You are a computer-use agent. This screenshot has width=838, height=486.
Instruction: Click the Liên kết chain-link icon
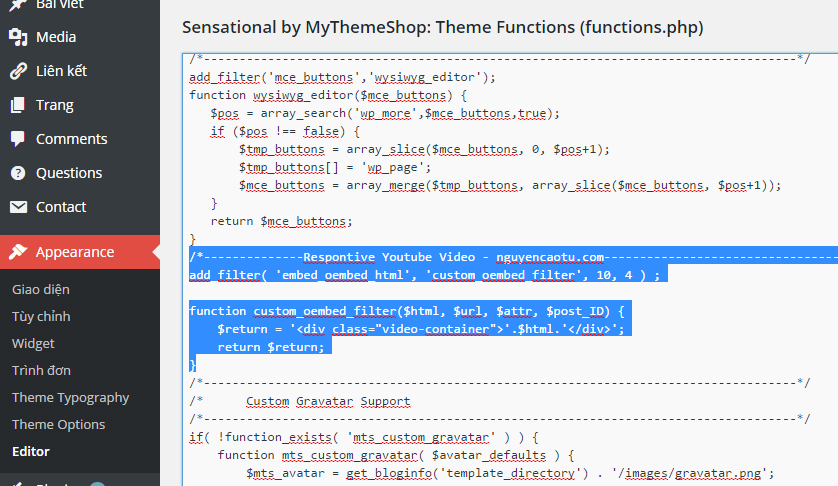tap(18, 71)
